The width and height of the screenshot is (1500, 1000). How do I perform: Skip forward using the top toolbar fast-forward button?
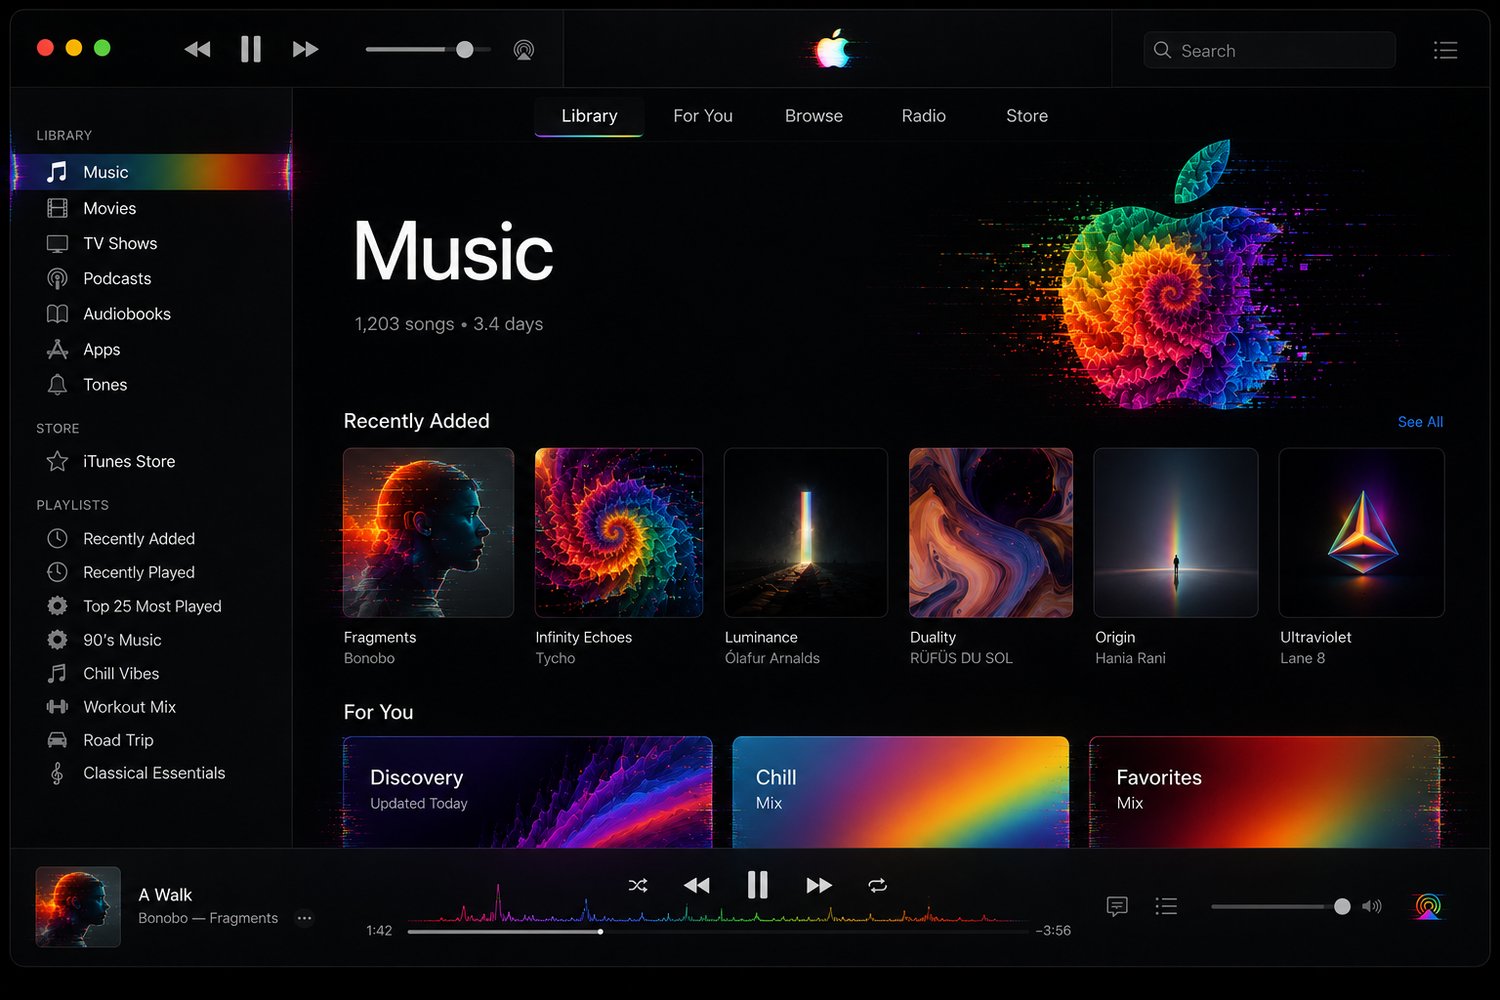[x=305, y=49]
